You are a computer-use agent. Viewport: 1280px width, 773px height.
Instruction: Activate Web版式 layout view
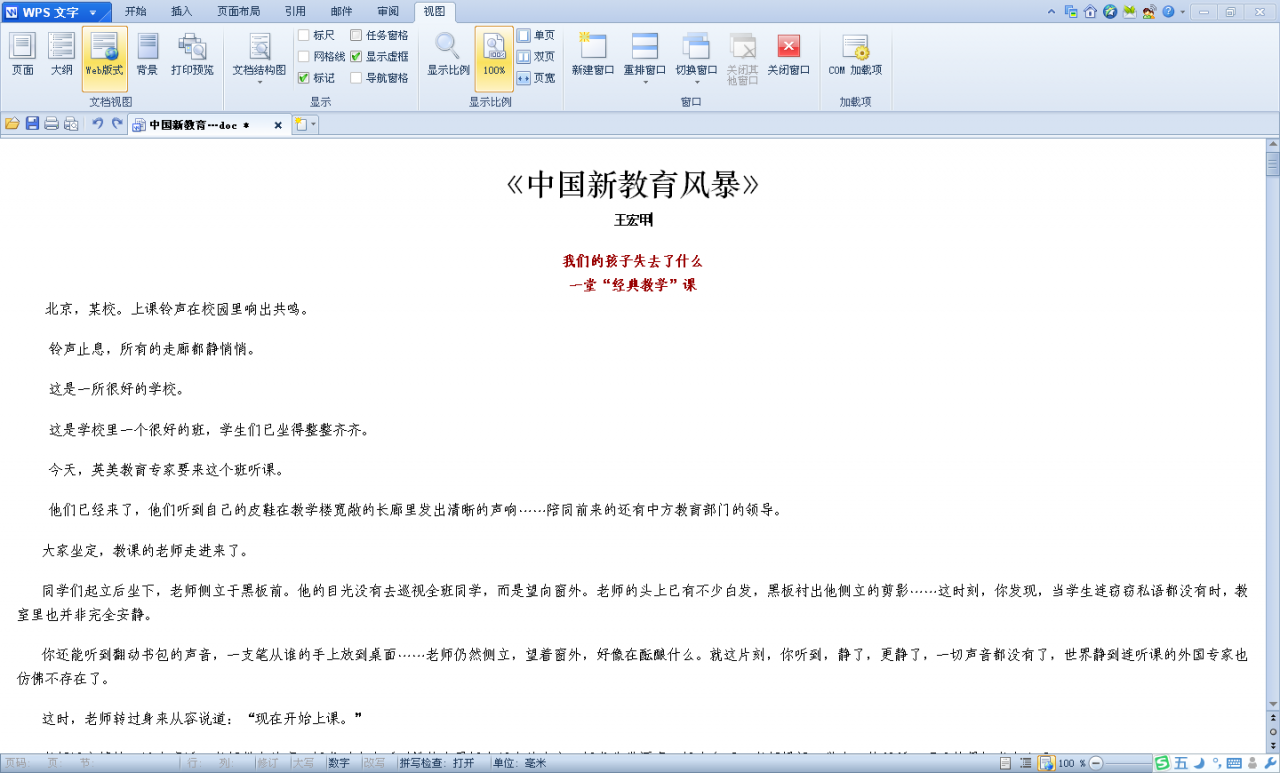[x=104, y=58]
